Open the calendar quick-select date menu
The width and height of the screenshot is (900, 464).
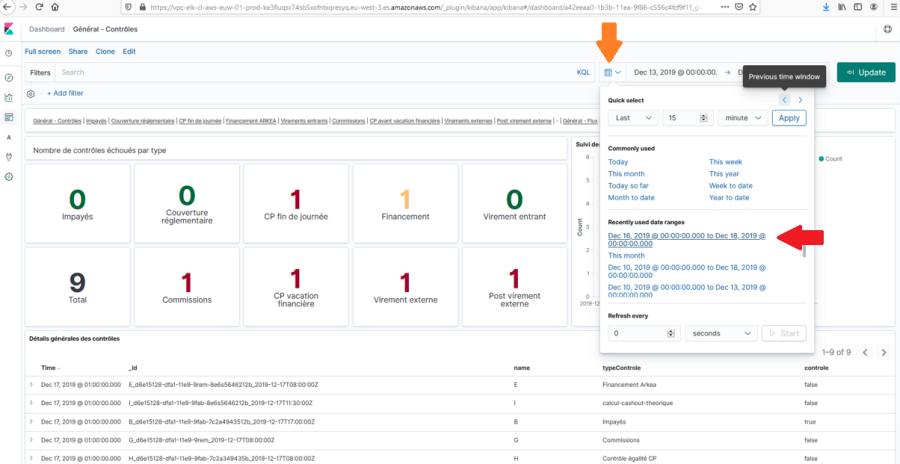tap(613, 72)
